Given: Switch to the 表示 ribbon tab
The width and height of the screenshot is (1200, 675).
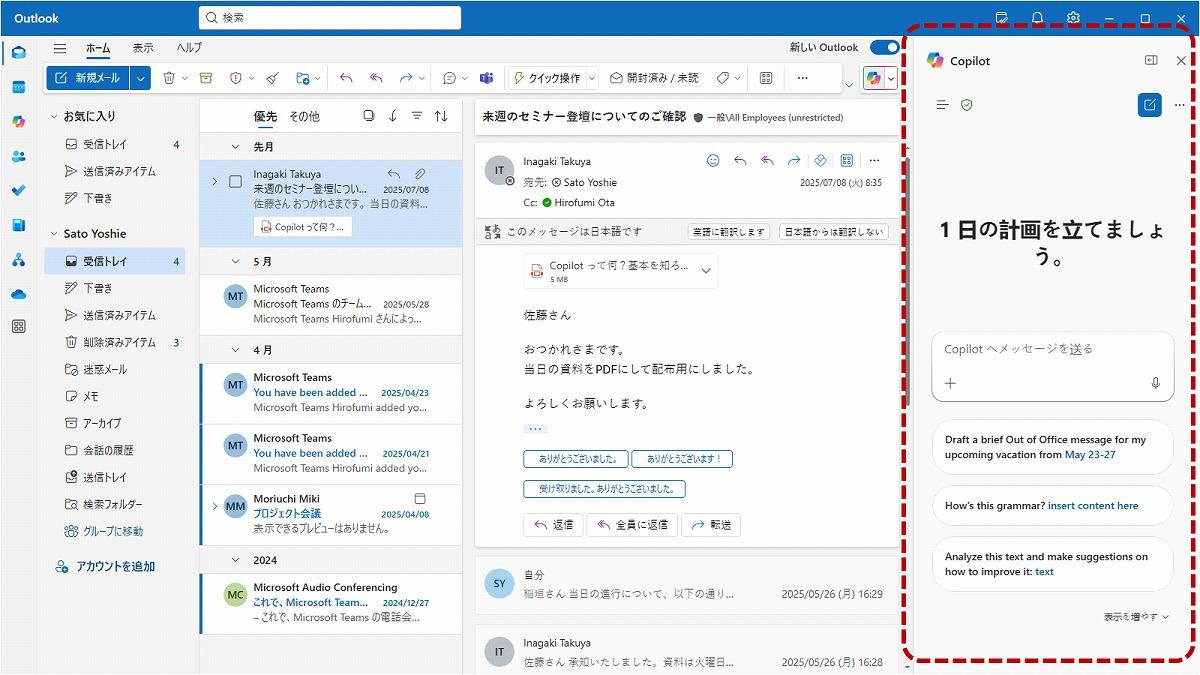Looking at the screenshot, I should [143, 48].
